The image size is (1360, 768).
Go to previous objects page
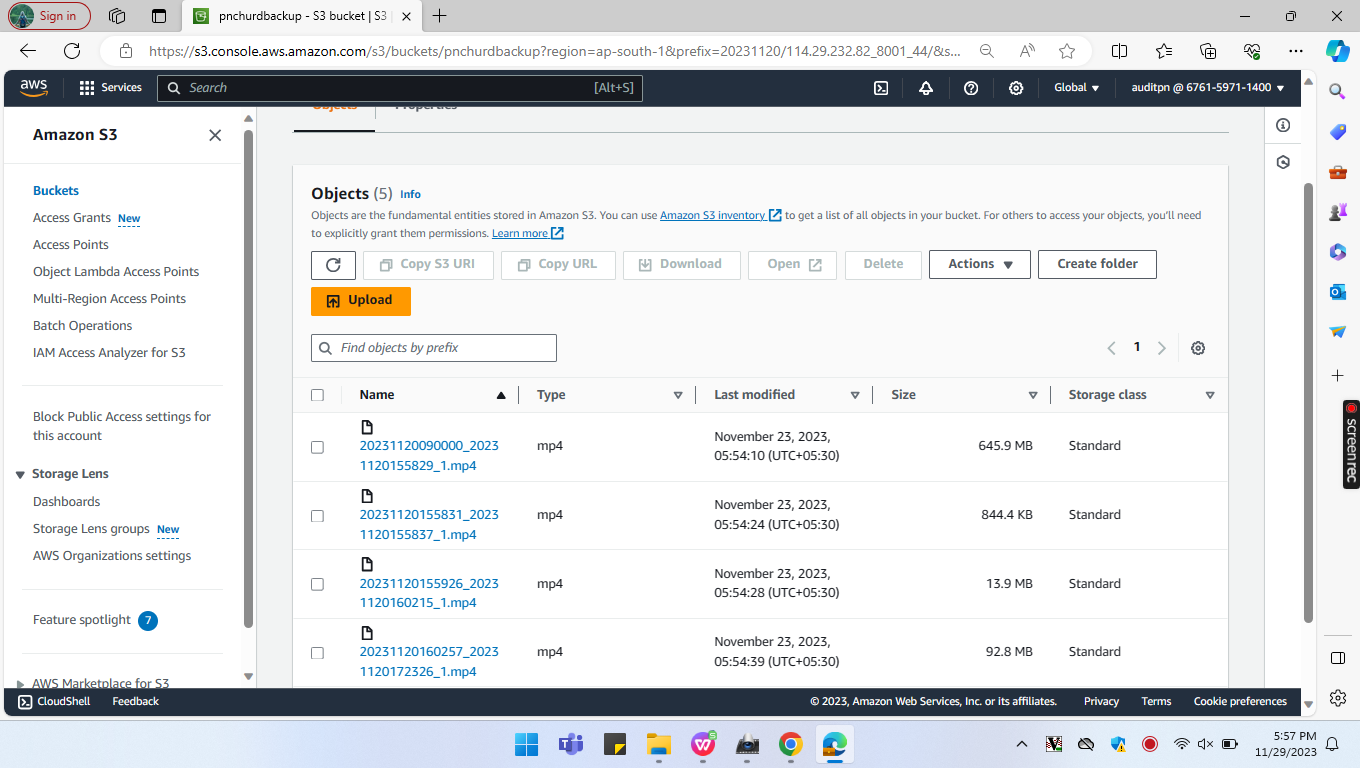click(1112, 348)
